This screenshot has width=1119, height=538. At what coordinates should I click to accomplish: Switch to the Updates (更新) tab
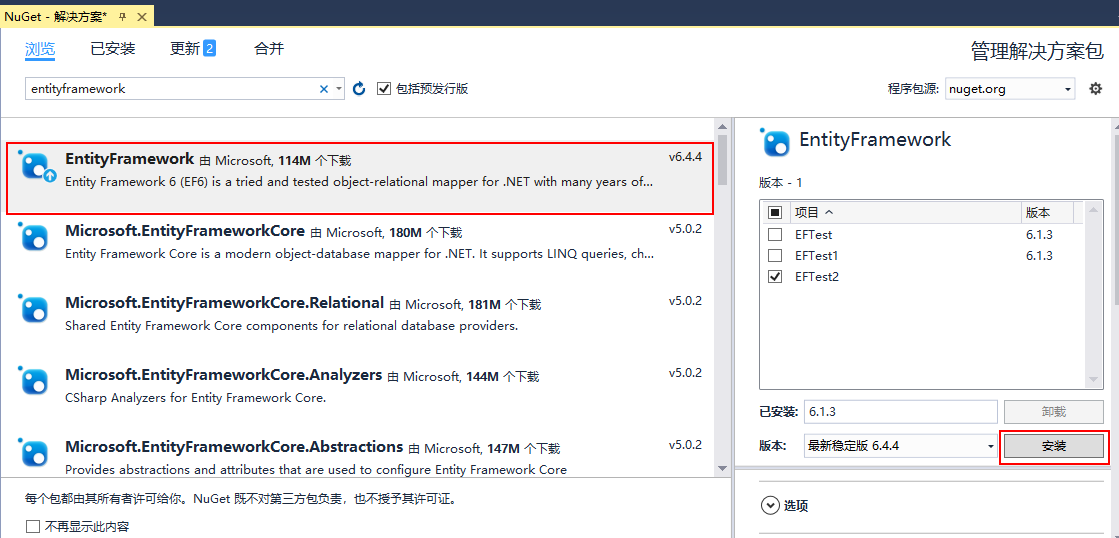tap(185, 49)
